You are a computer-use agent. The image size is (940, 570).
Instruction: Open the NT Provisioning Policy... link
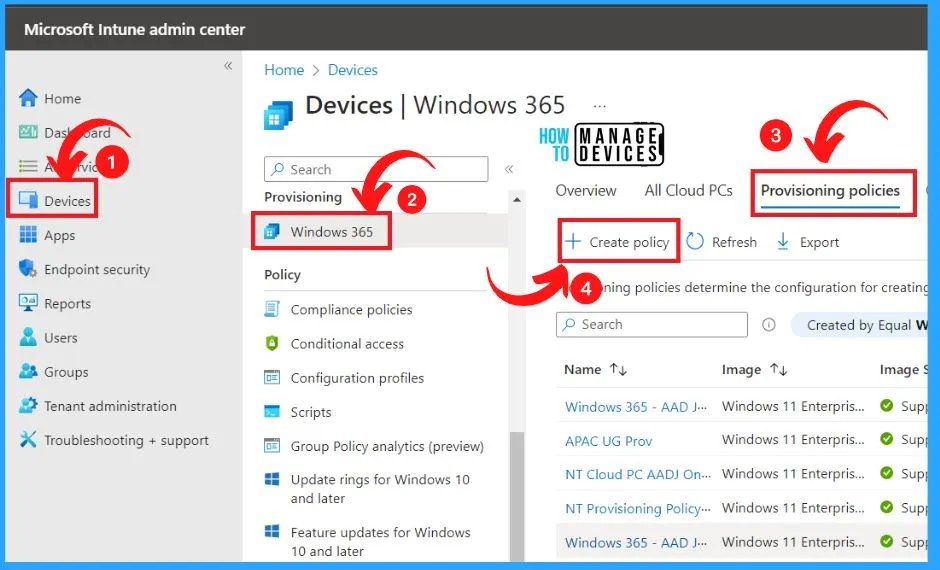click(638, 508)
